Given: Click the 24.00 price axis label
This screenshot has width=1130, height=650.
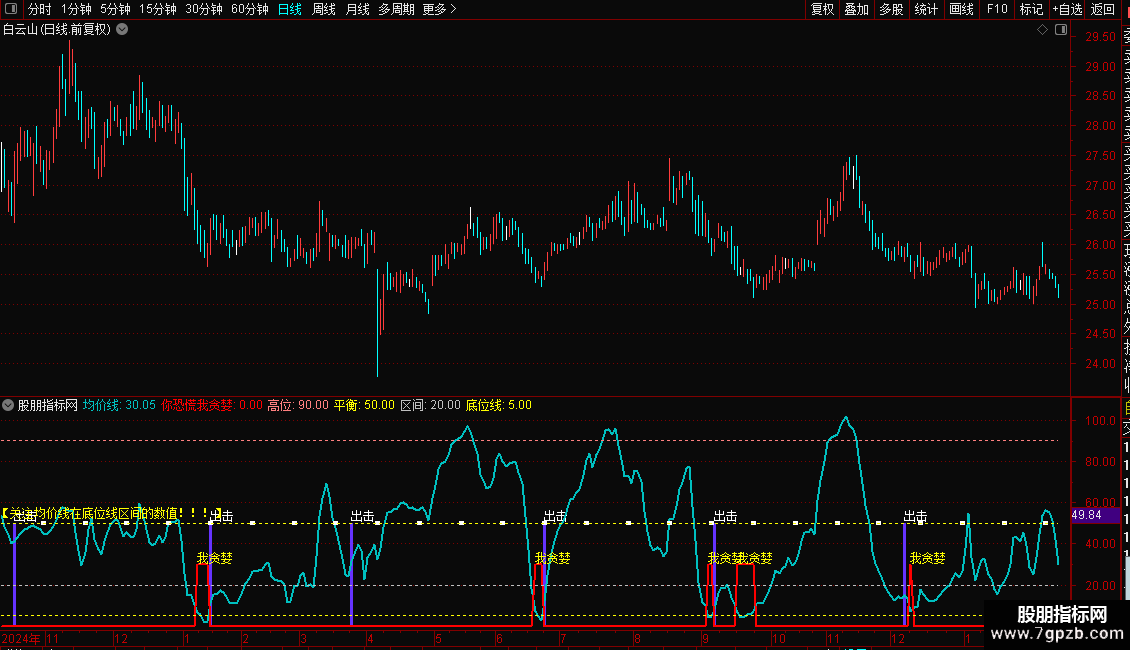Looking at the screenshot, I should pyautogui.click(x=1100, y=364).
